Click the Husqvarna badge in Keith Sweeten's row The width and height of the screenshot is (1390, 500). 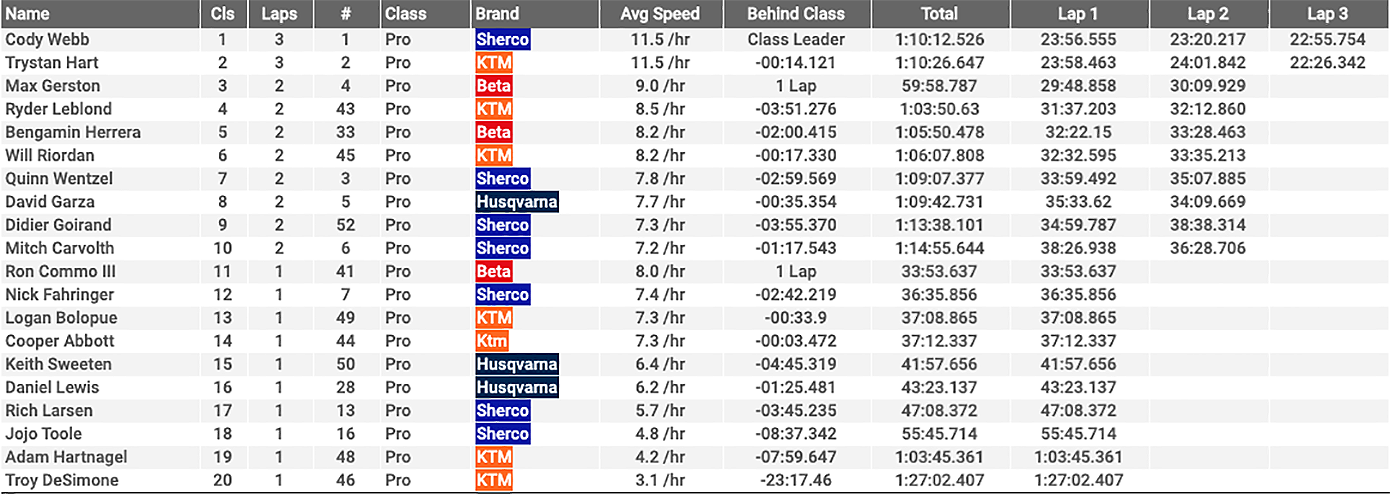click(517, 364)
